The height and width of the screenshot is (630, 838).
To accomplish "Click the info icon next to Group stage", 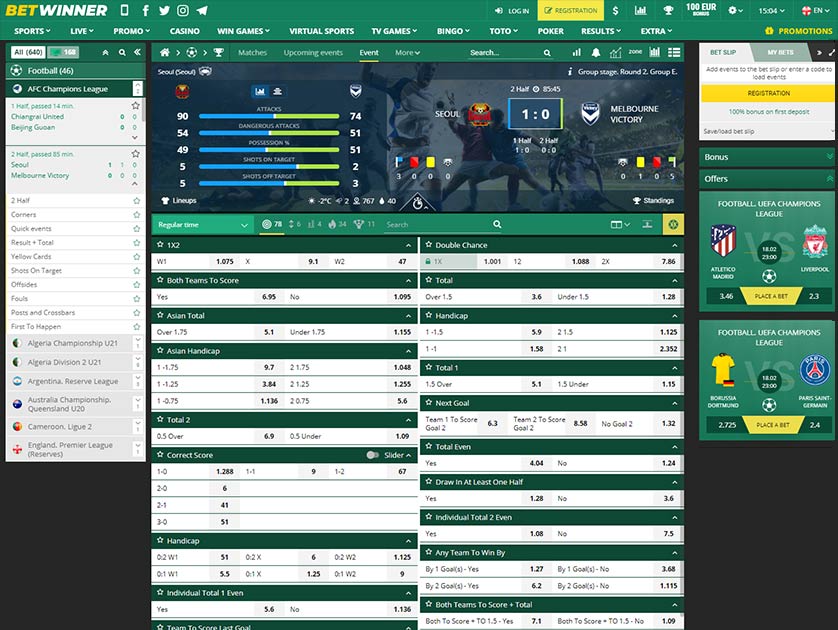I will click(570, 71).
